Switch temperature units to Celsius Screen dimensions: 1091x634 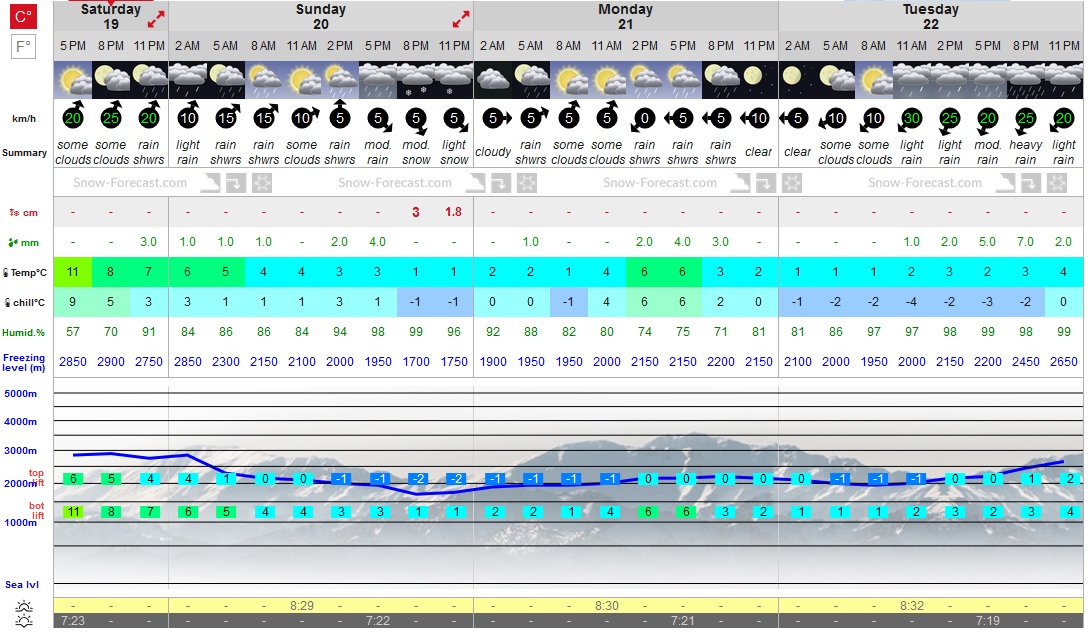click(23, 17)
